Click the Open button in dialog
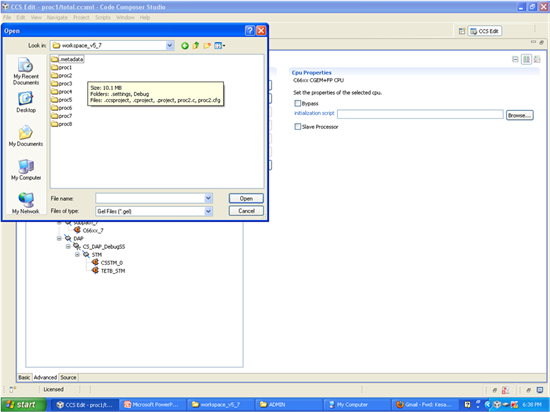This screenshot has width=550, height=412. (x=246, y=198)
